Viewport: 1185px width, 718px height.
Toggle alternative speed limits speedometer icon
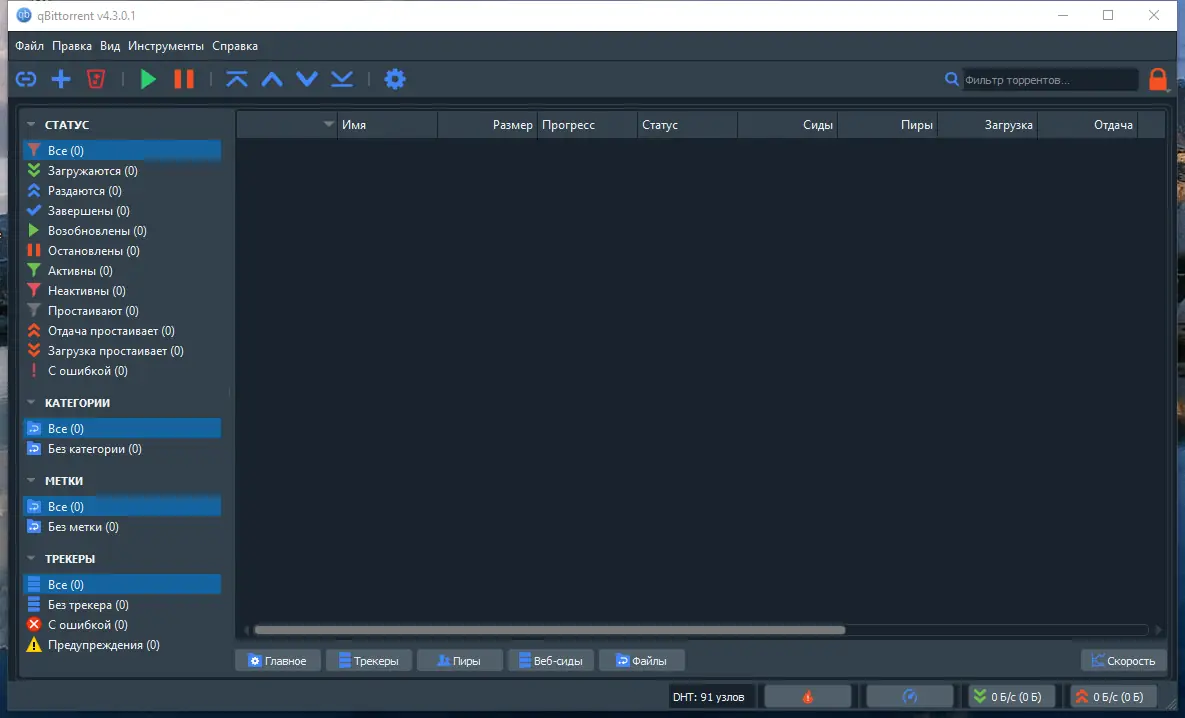(909, 697)
